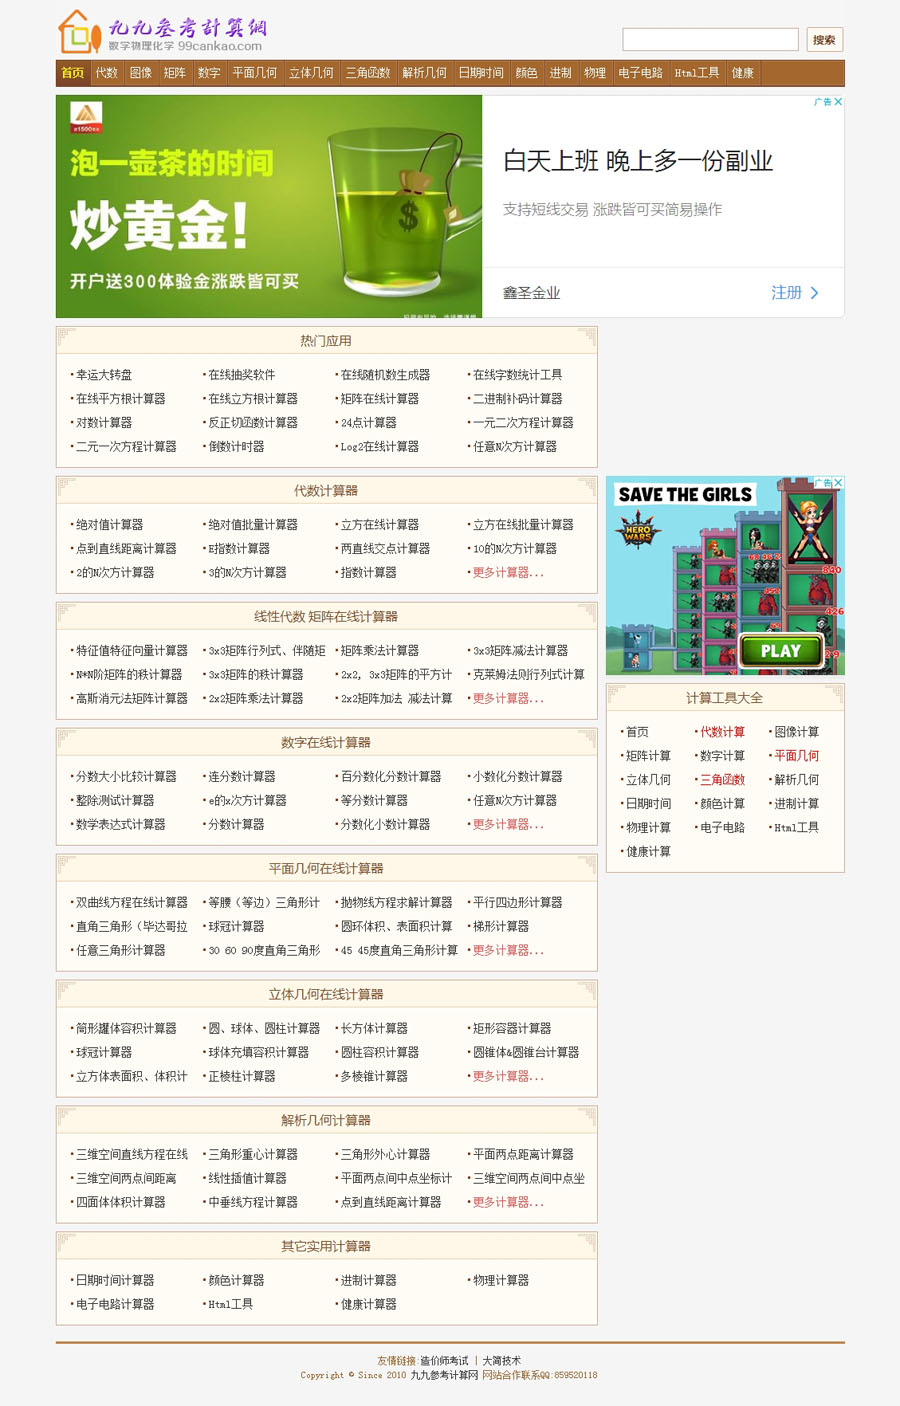Close the top banner advertisement

838,102
